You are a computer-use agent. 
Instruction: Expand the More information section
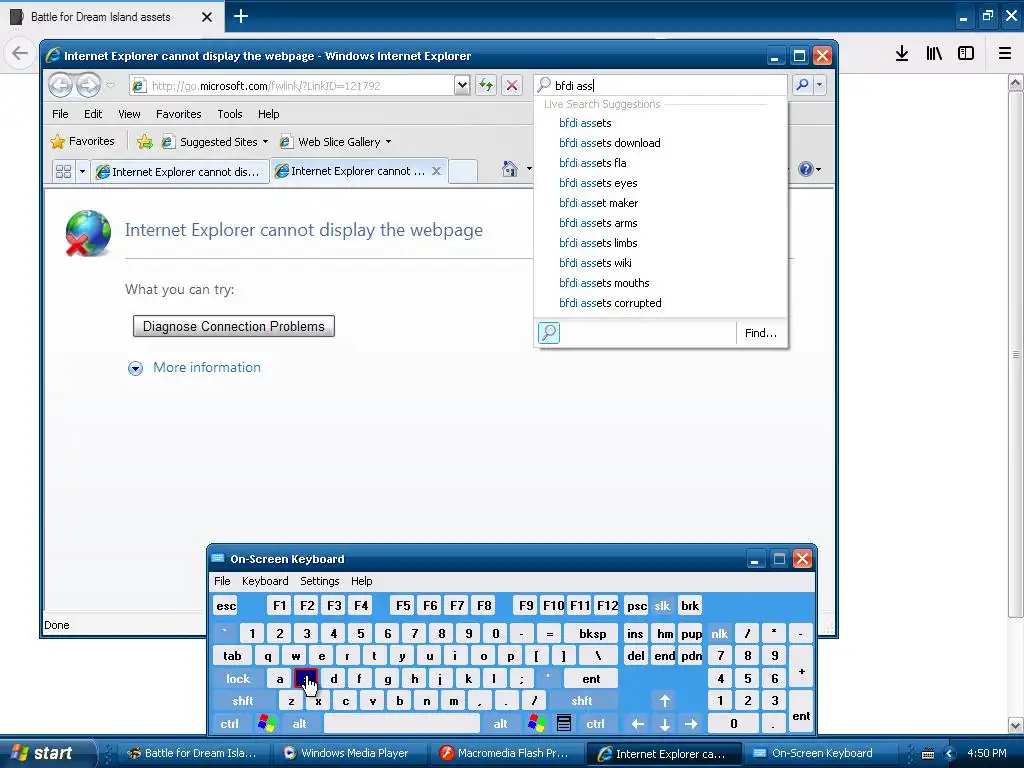(x=194, y=368)
